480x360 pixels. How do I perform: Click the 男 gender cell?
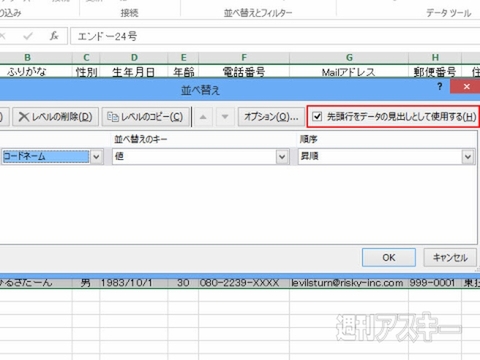point(86,283)
